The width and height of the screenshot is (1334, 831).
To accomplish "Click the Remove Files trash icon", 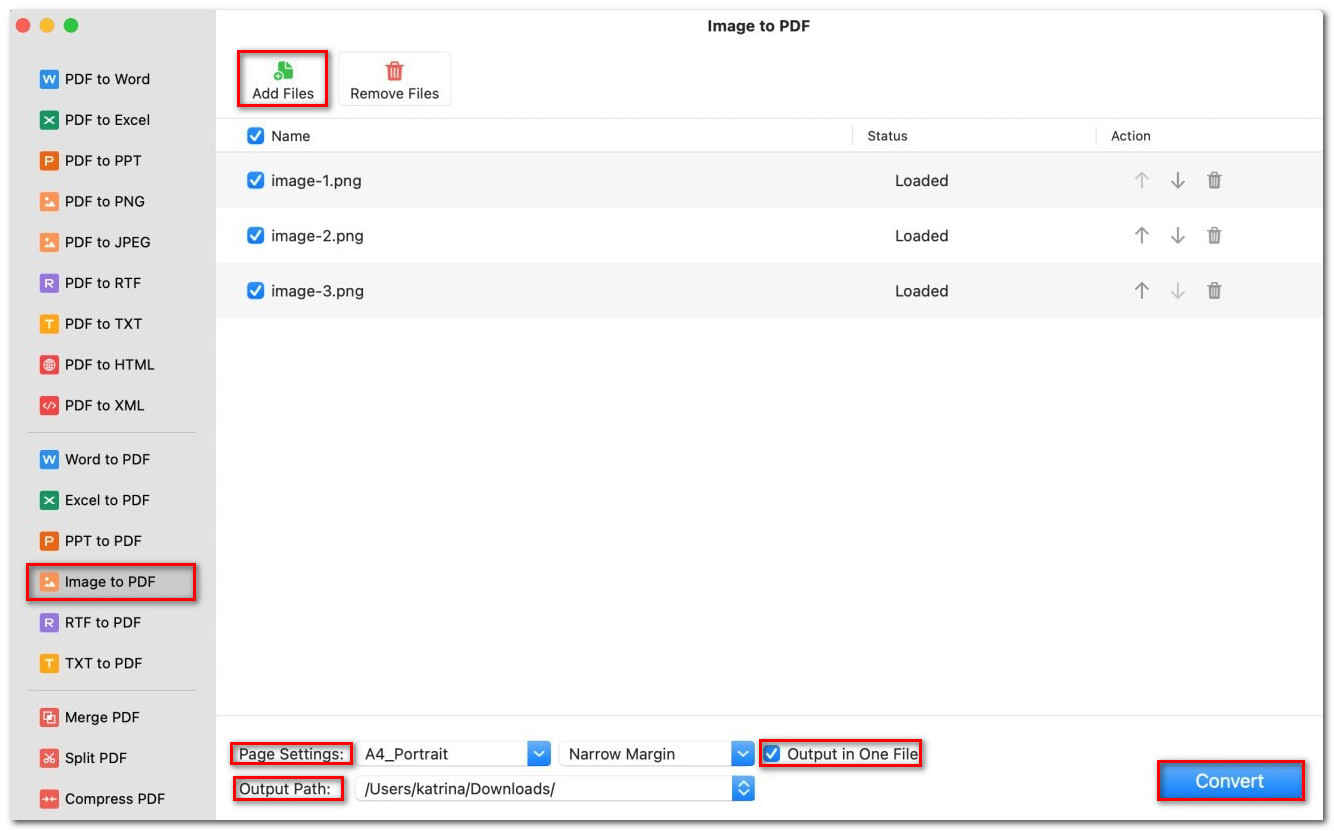I will [x=394, y=71].
